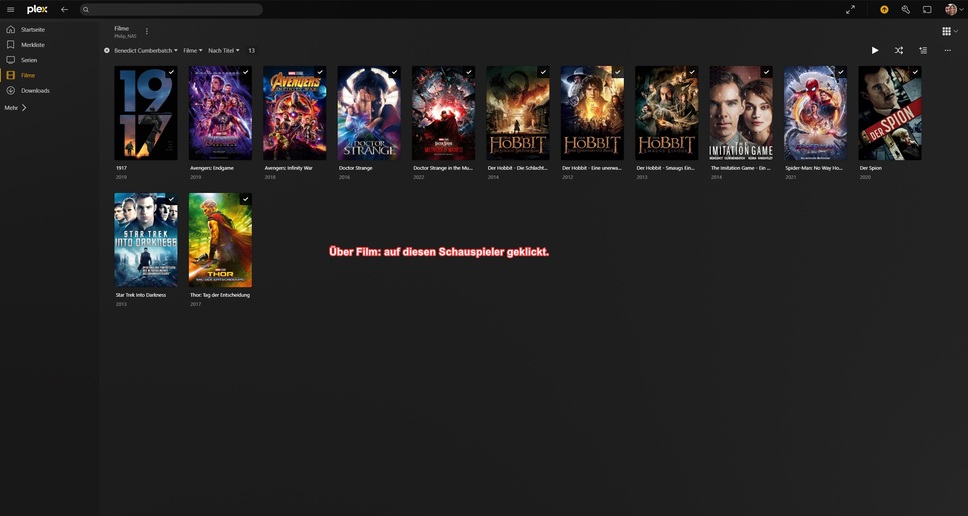Viewport: 968px width, 516px height.
Task: Click the Avengers: Endgame title link
Action: point(212,168)
